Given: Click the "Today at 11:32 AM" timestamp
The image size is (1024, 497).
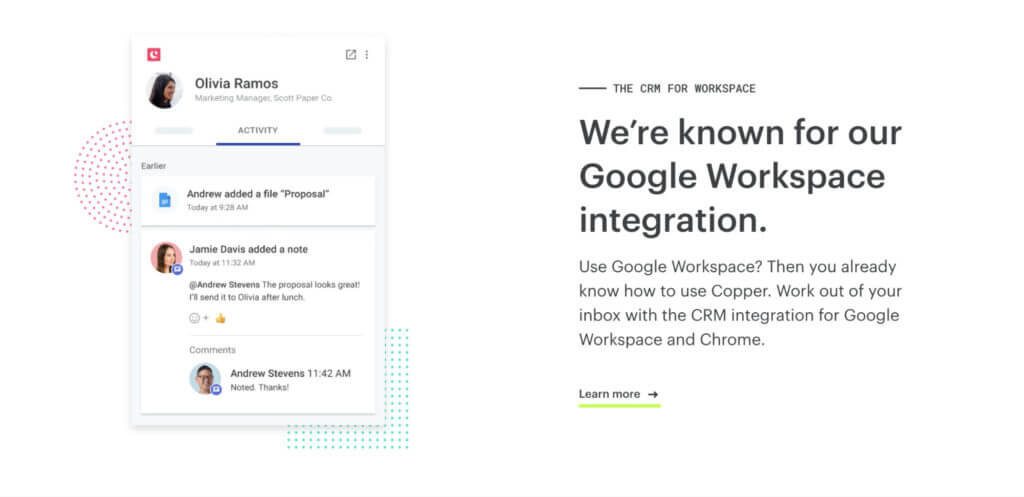Looking at the screenshot, I should tap(222, 263).
